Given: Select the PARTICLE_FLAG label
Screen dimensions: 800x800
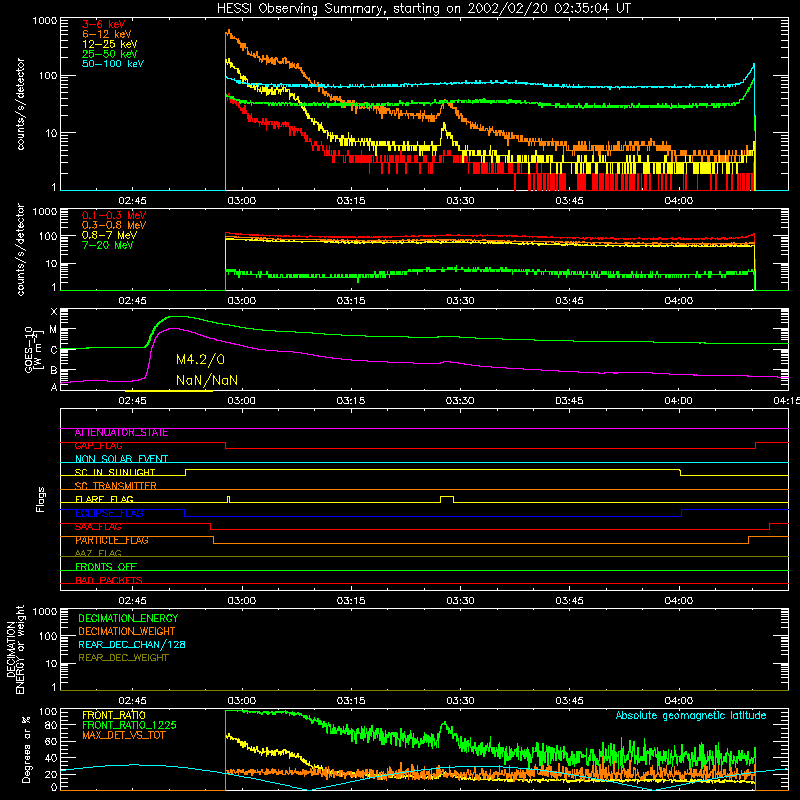Looking at the screenshot, I should pos(112,540).
